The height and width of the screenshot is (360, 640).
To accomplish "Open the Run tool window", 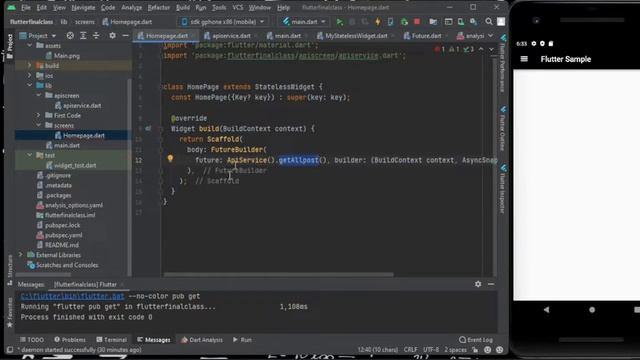I will (x=242, y=340).
